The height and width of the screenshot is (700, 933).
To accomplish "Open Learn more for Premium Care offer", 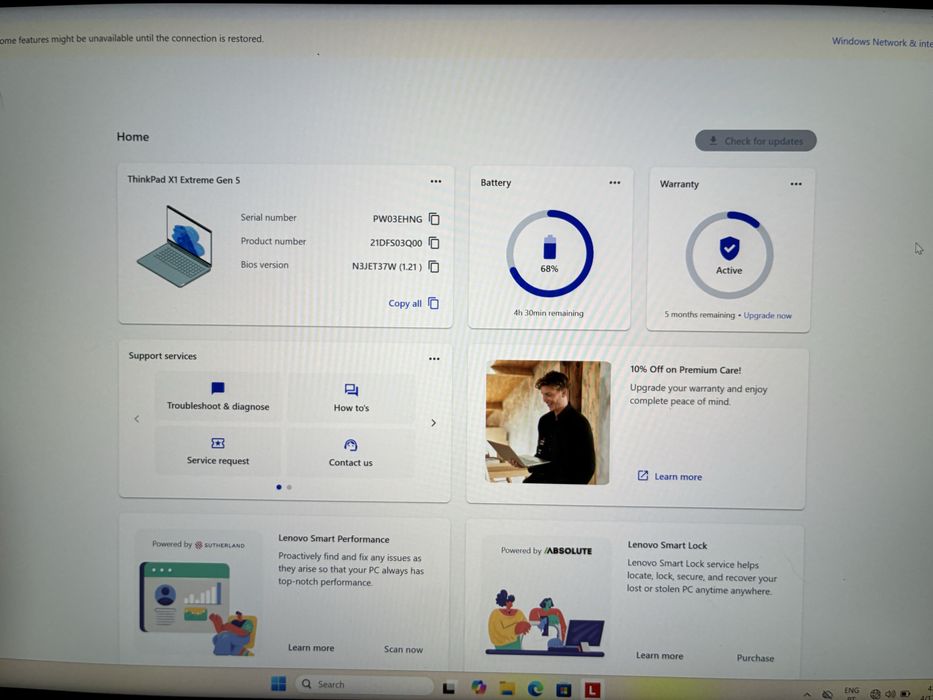I will pos(670,476).
